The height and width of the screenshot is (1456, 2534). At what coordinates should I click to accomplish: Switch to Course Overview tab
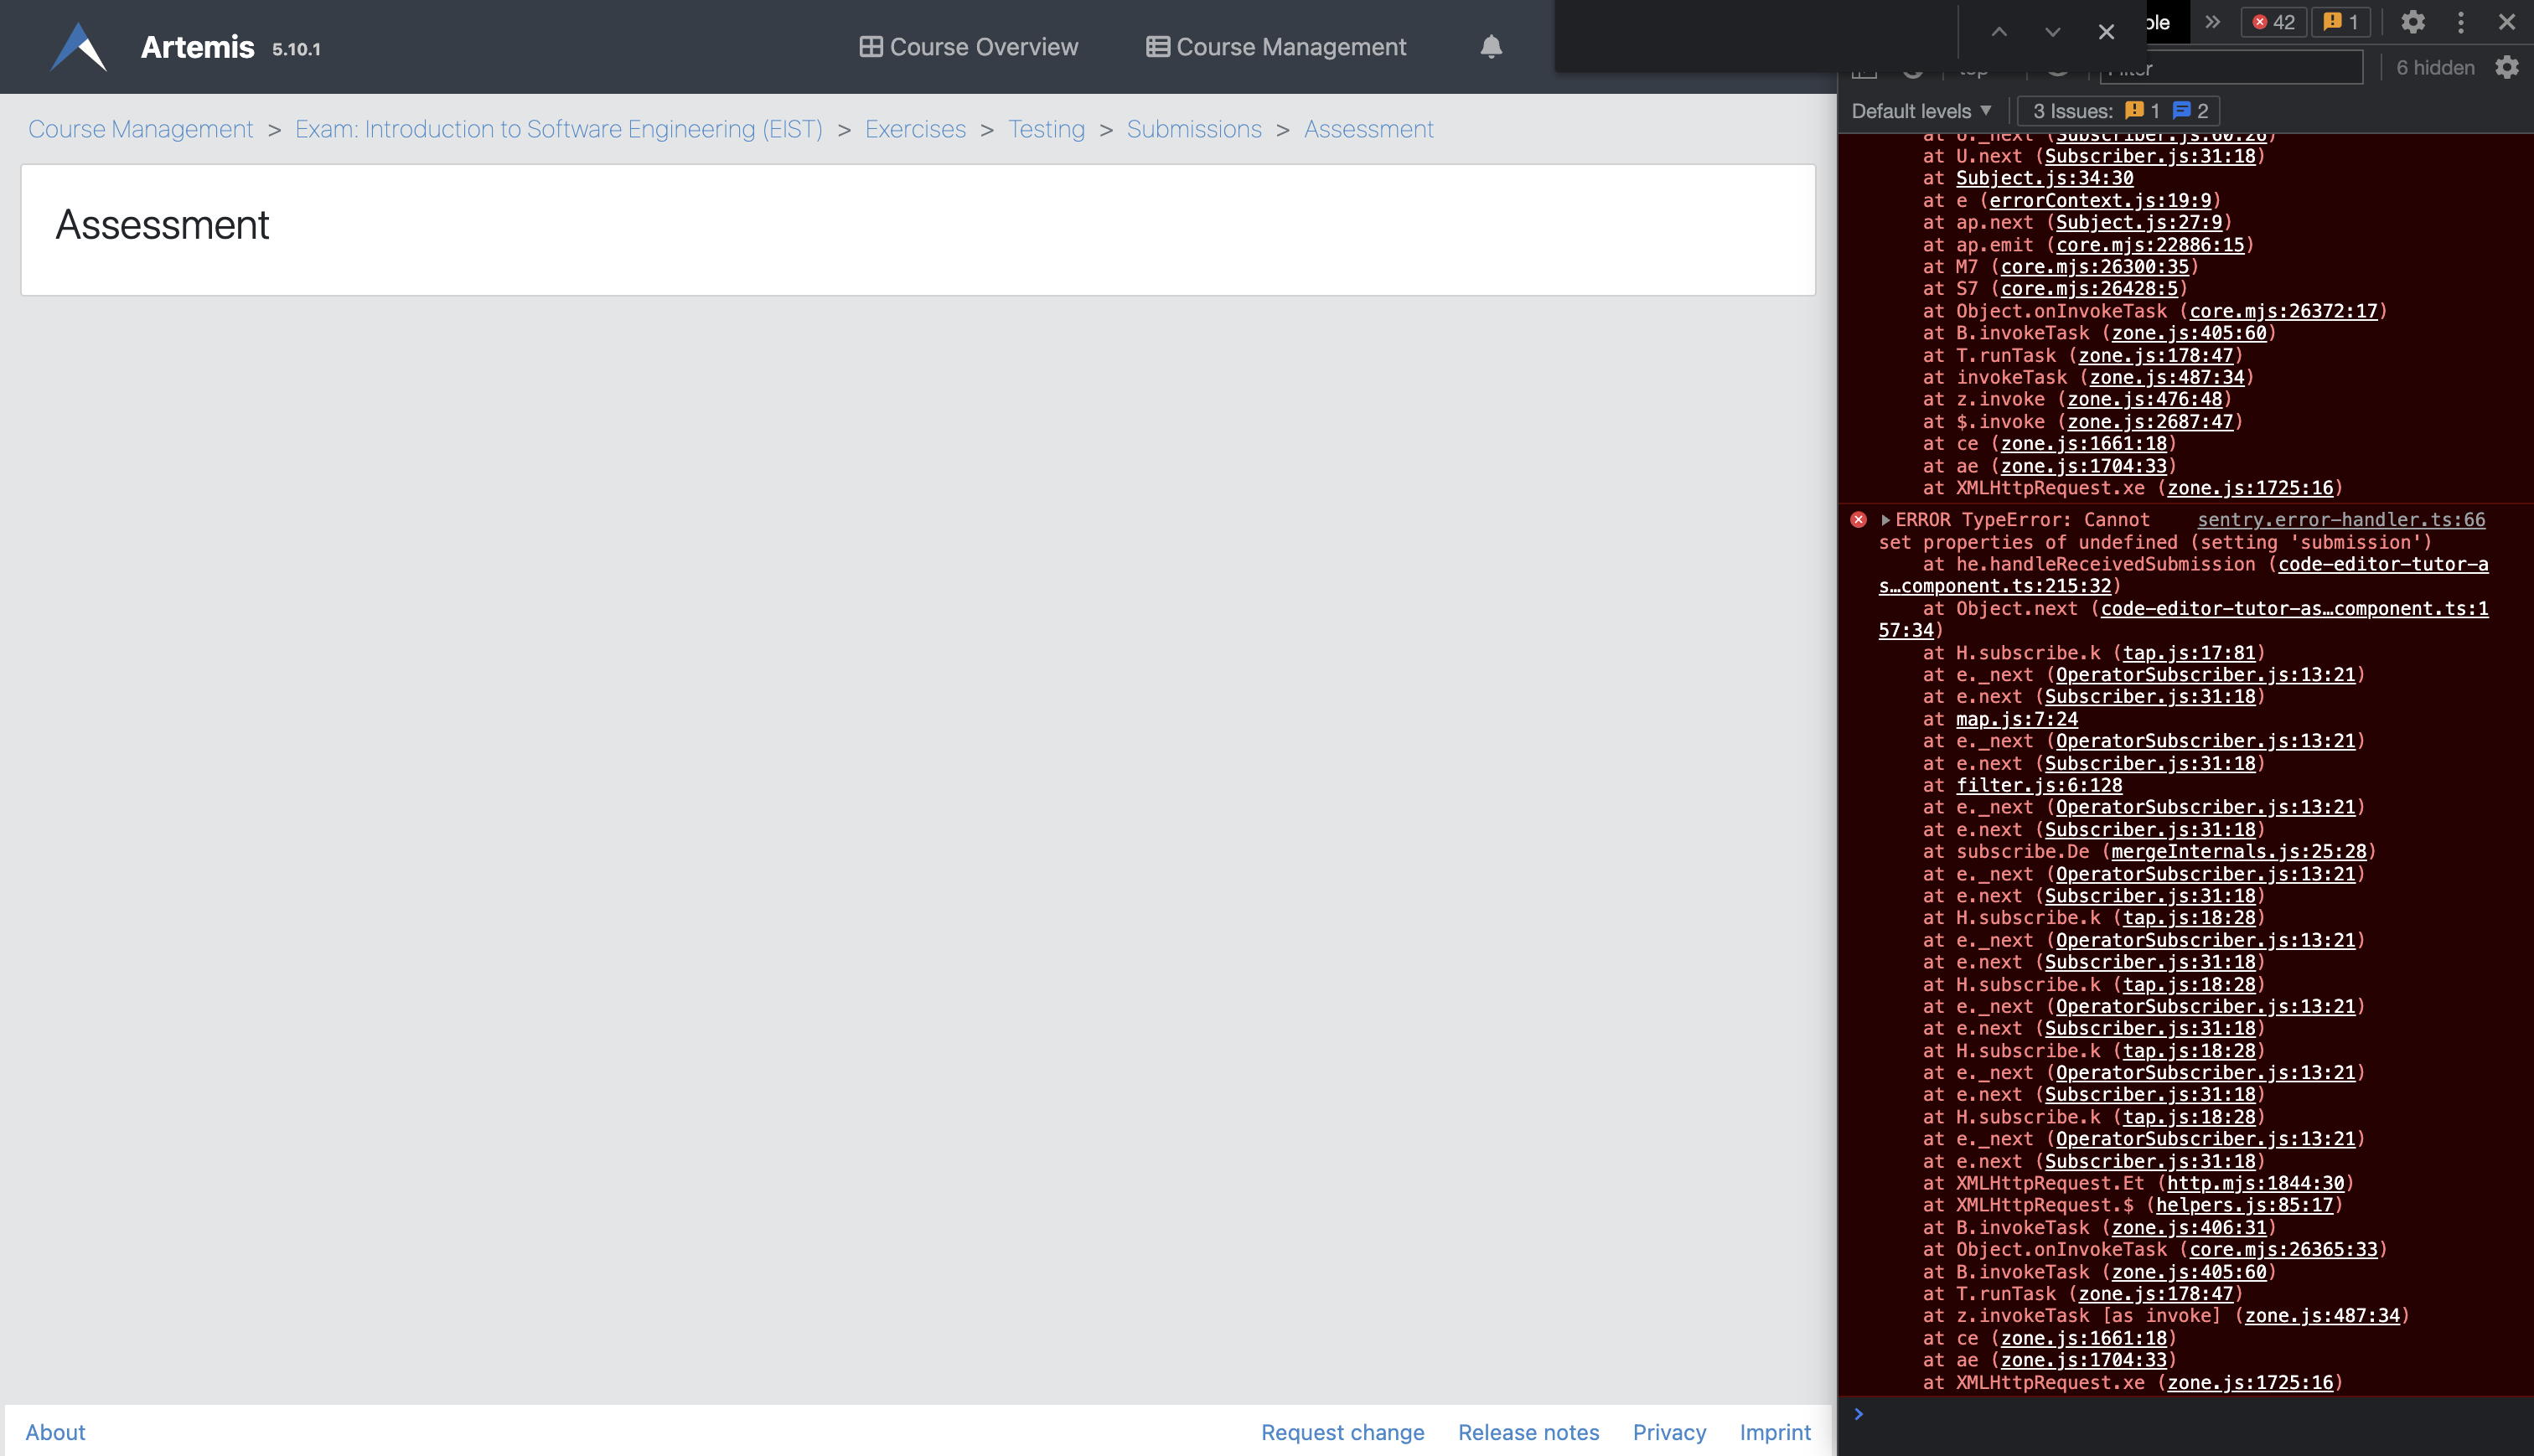(968, 46)
